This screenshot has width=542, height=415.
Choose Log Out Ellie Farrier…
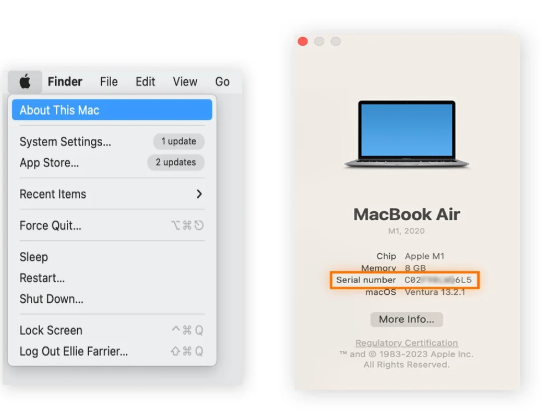click(x=112, y=351)
